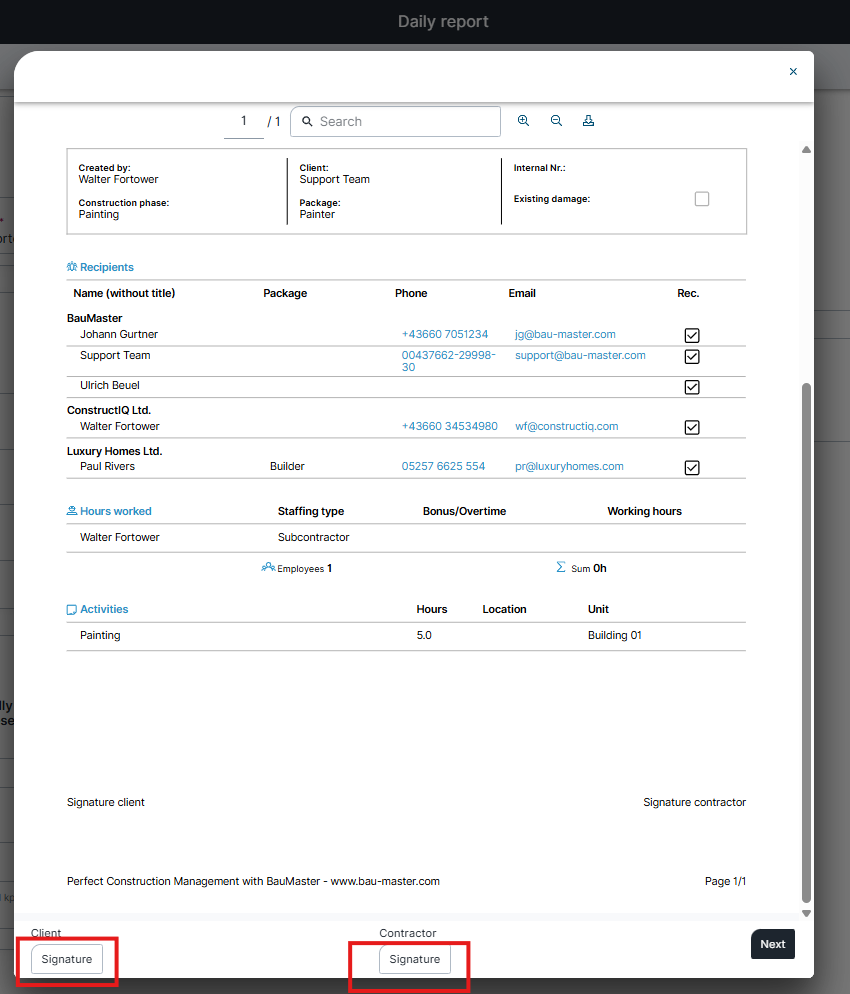Click the Sum sigma icon
Viewport: 850px width, 994px height.
[561, 567]
